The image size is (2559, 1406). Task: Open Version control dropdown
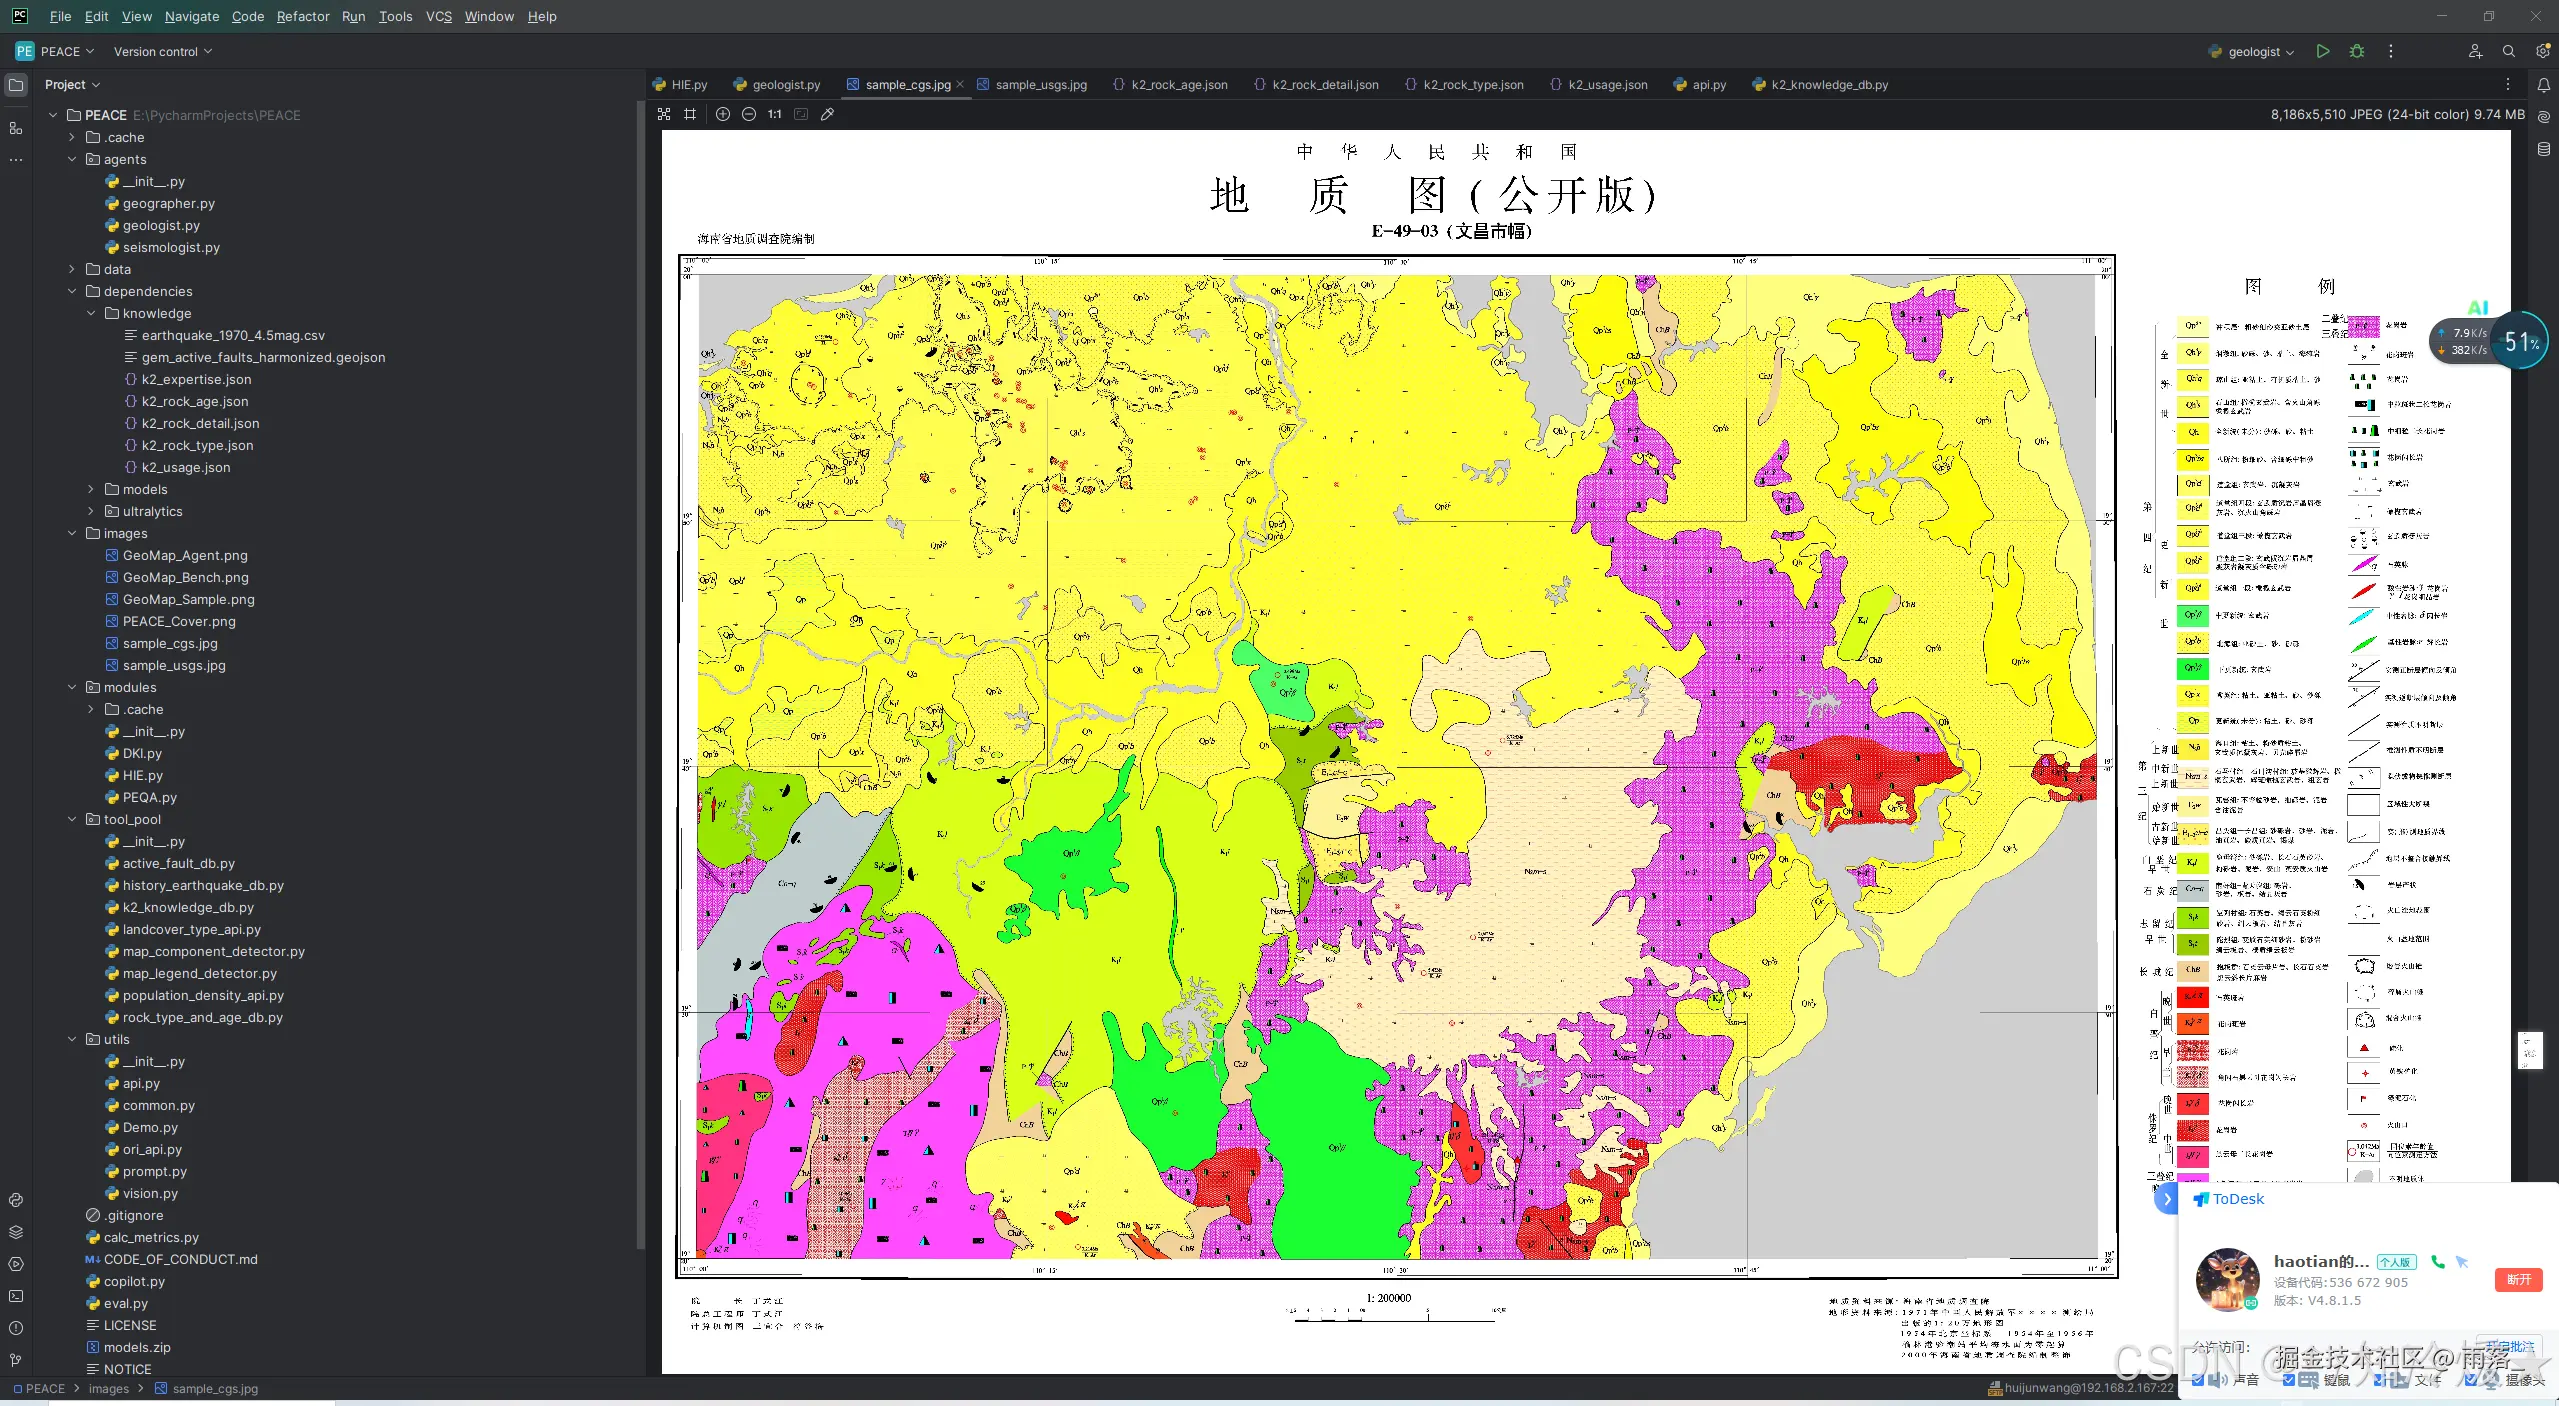click(162, 52)
